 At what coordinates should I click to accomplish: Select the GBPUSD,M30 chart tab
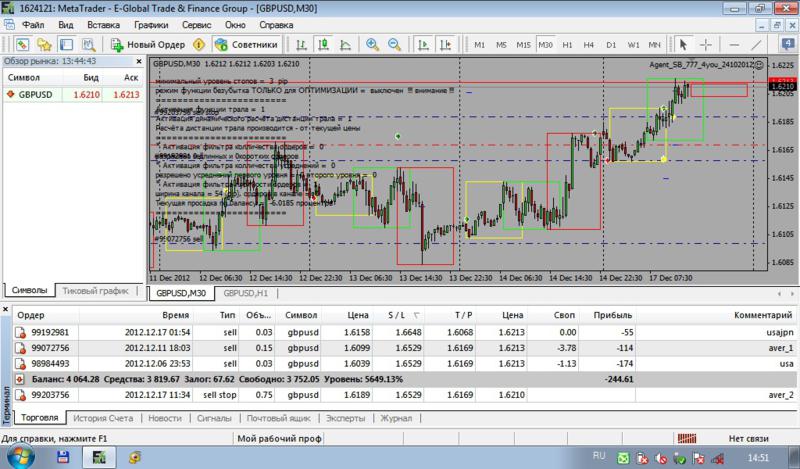pos(181,293)
